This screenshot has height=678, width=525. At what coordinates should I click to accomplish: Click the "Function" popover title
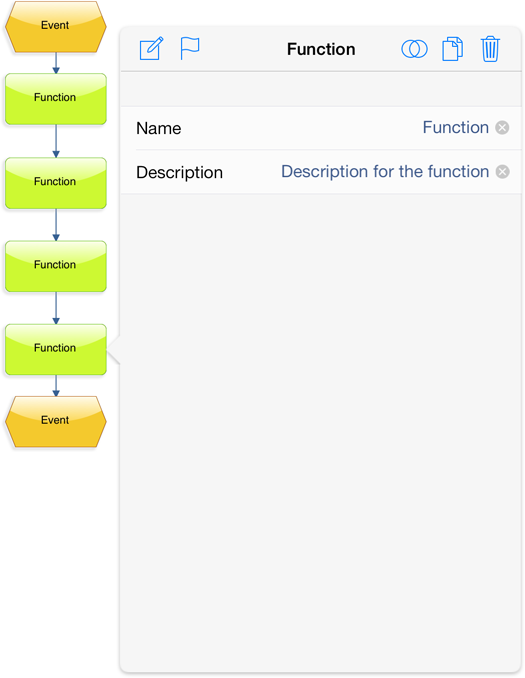pyautogui.click(x=321, y=49)
